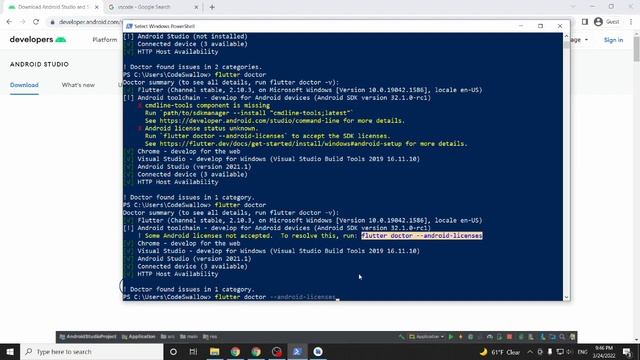
Task: Click the 'res' folder breadcrumb
Action: coord(210,337)
